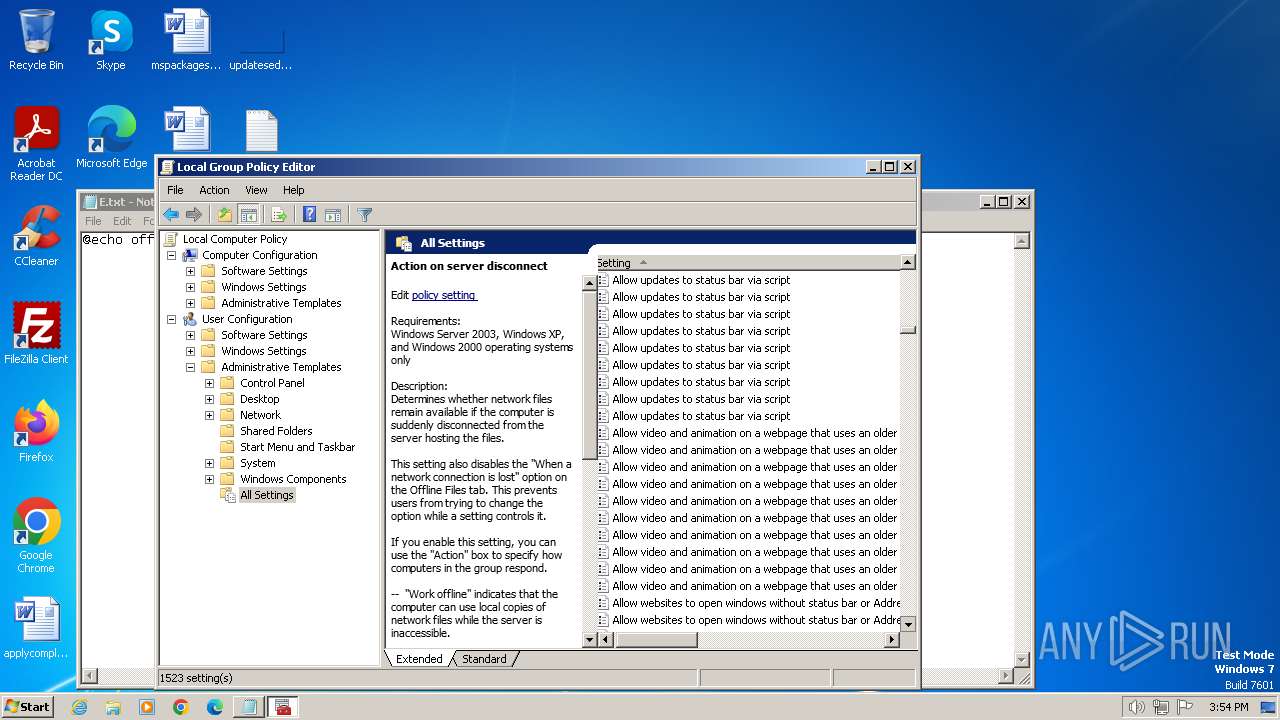Open Microsoft Edge desktop shortcut
This screenshot has height=720, width=1280.
click(x=111, y=138)
